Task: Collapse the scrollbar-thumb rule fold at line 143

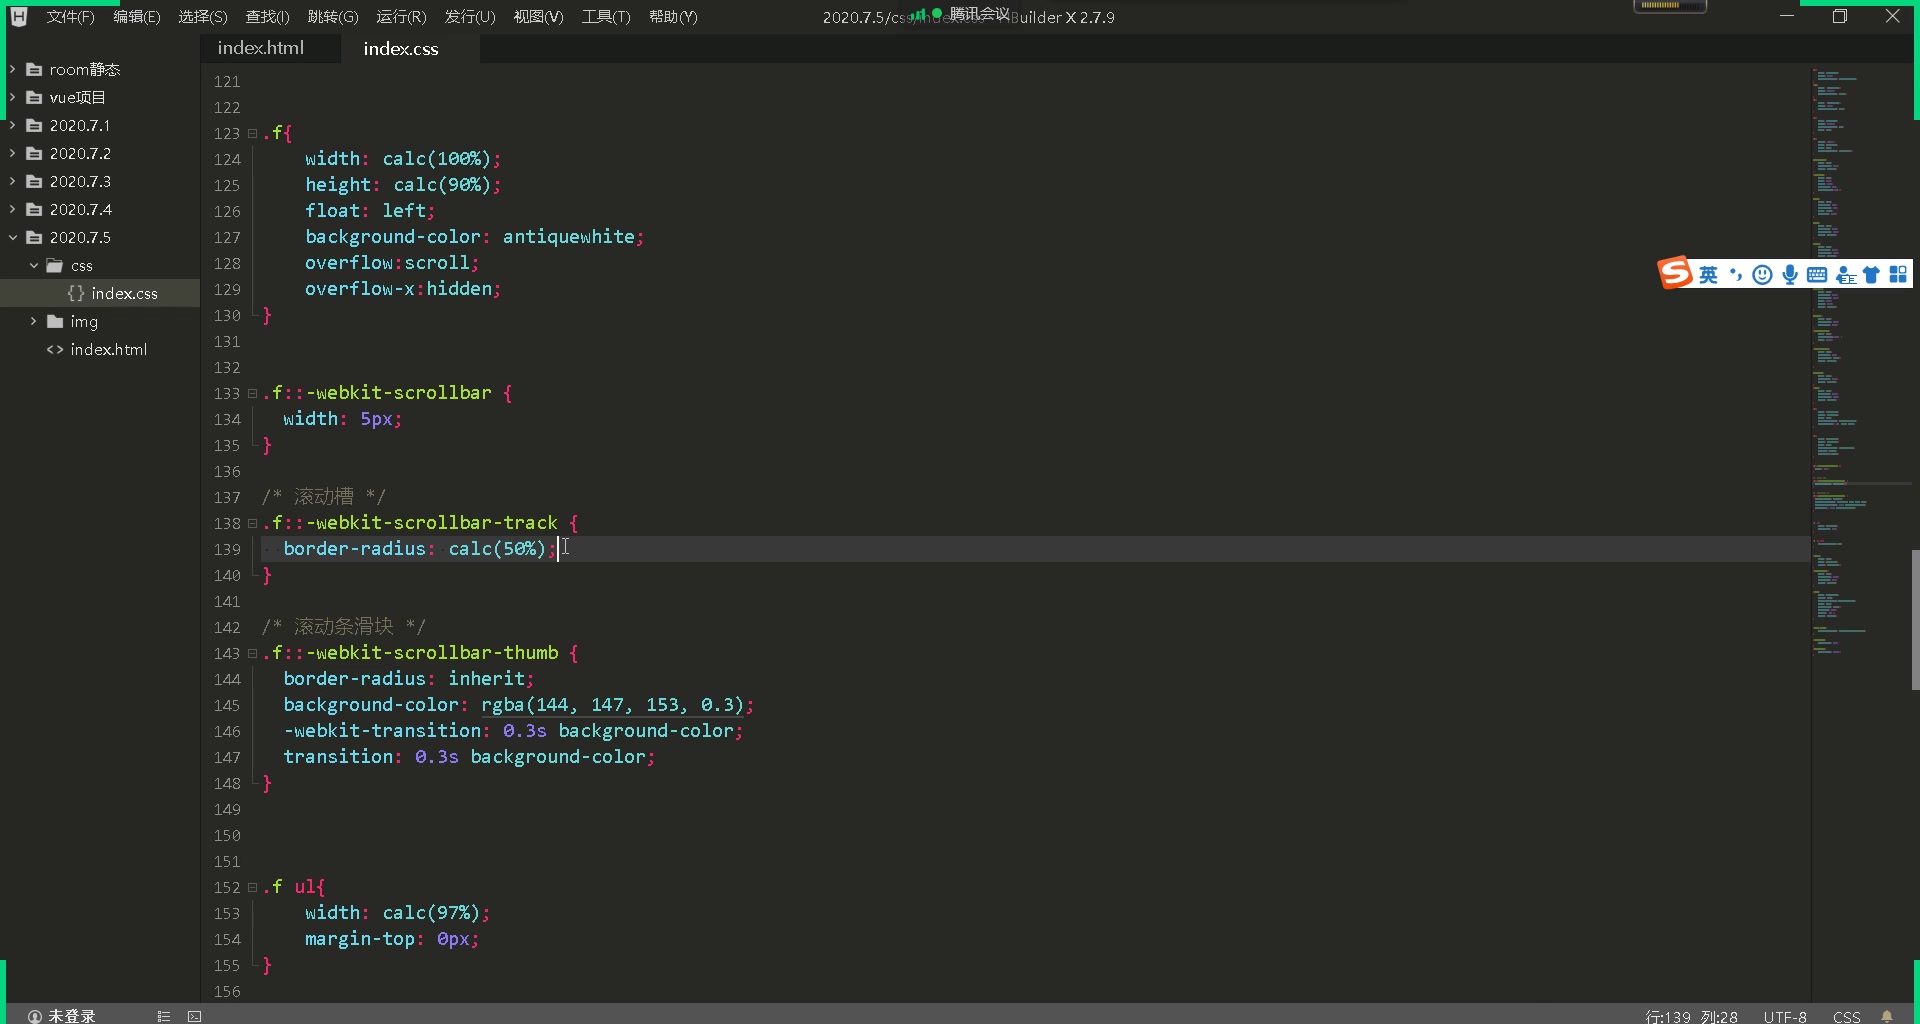Action: click(x=253, y=653)
